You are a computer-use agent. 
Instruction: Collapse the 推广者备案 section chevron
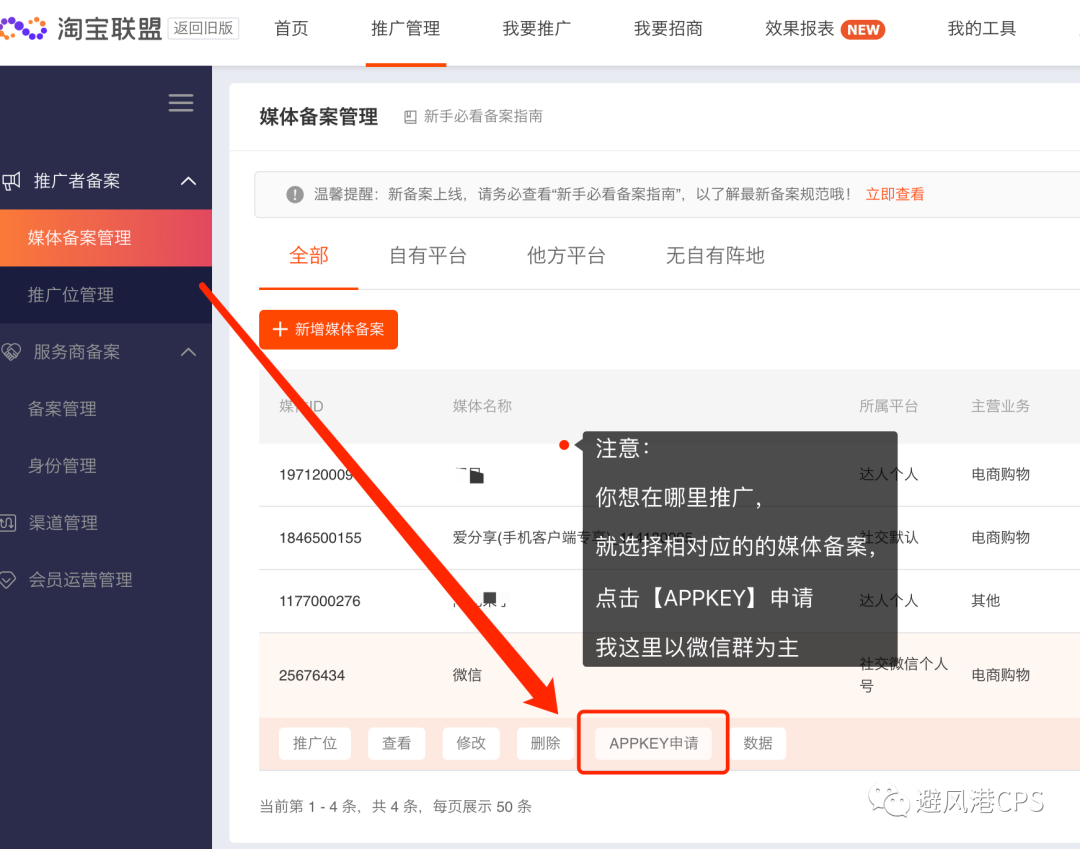tap(188, 181)
